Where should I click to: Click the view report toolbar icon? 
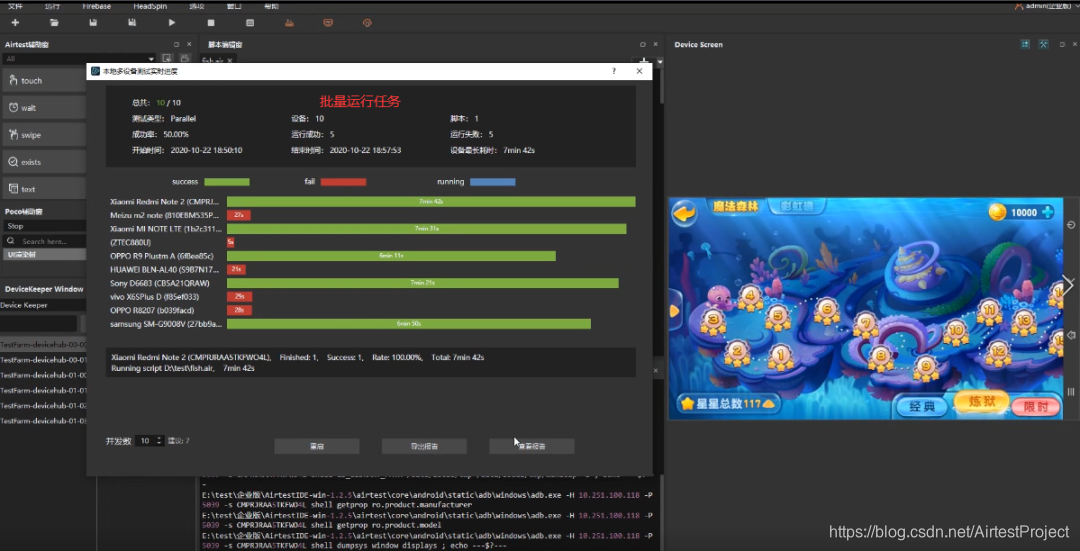250,23
